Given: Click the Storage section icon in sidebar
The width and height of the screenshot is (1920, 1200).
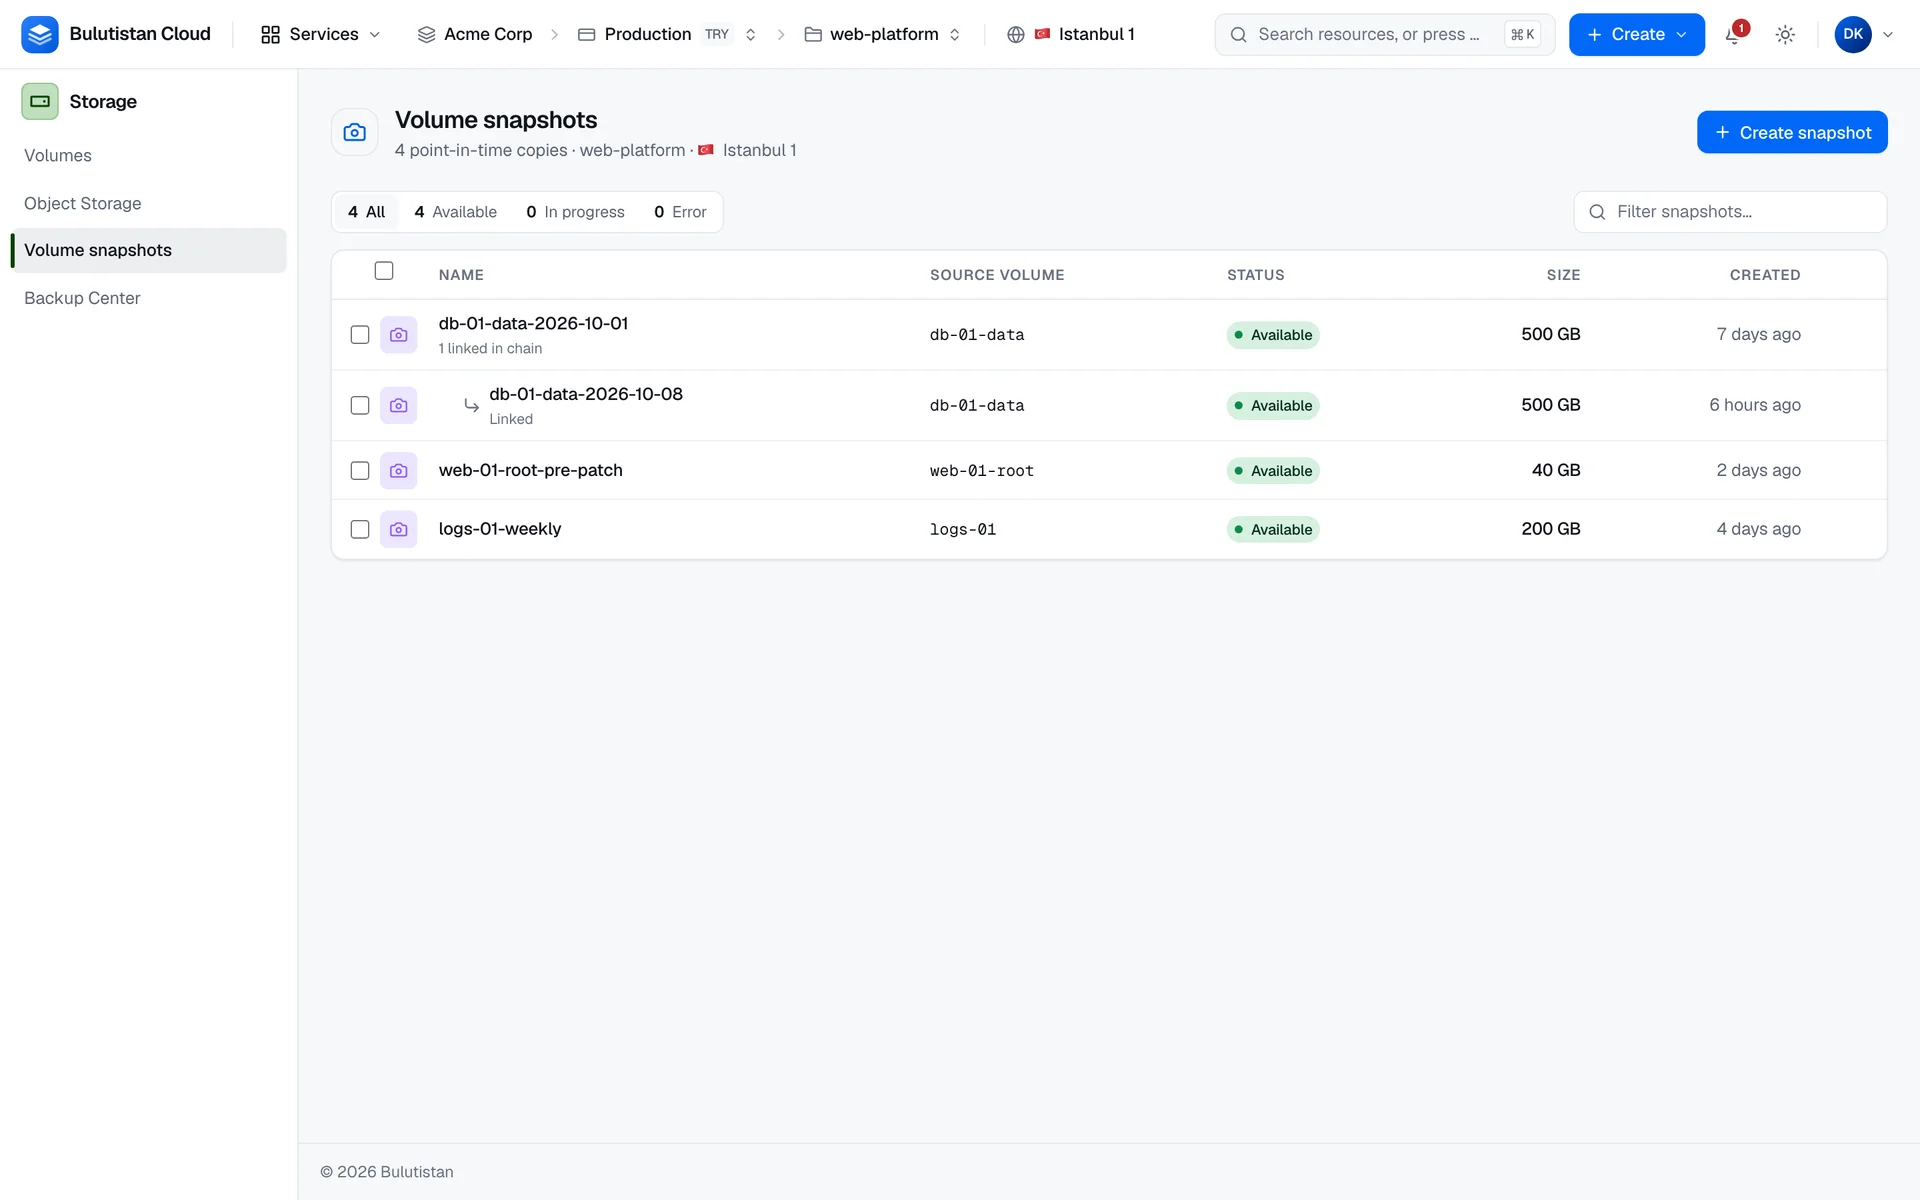Looking at the screenshot, I should click(x=40, y=101).
